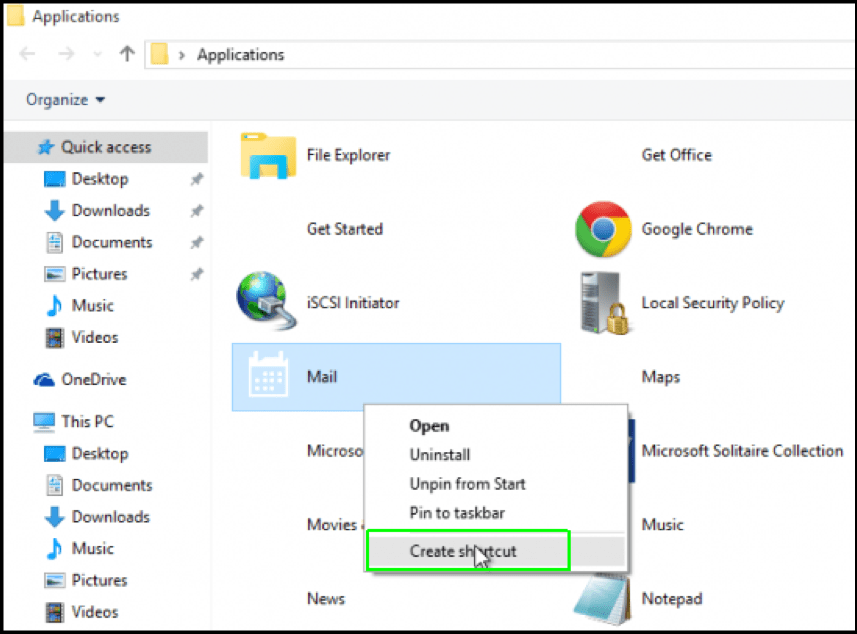Click the File Explorer app icon
857x634 pixels.
point(267,156)
